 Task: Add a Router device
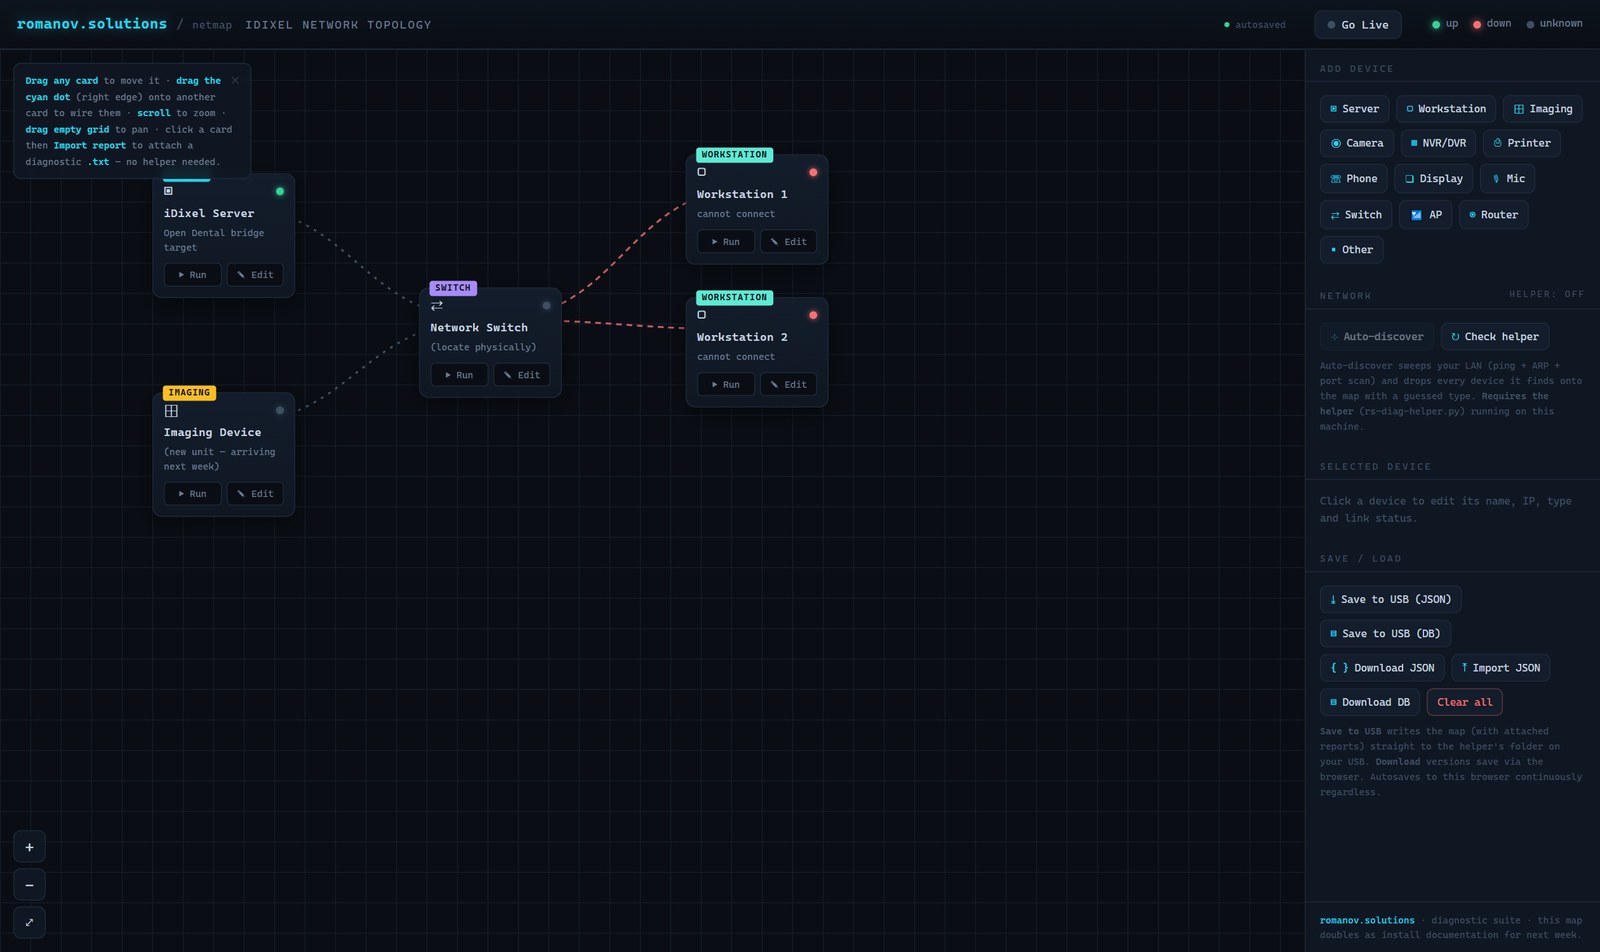tap(1493, 215)
